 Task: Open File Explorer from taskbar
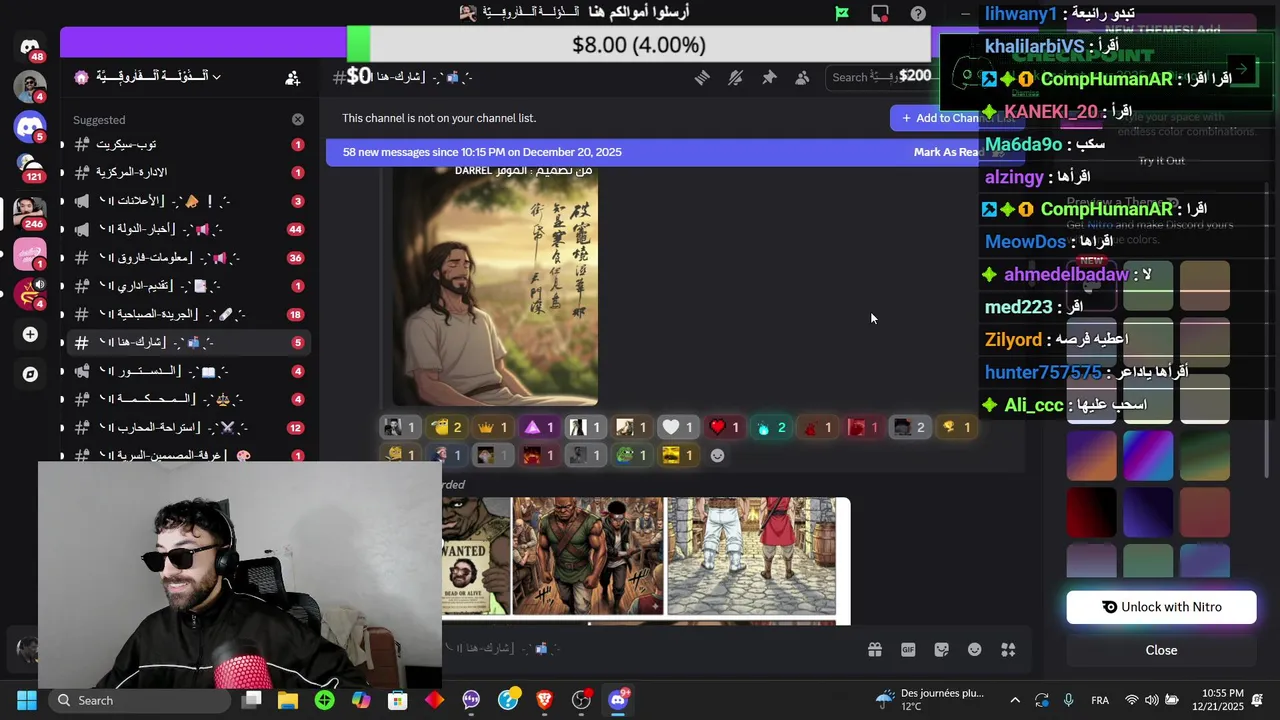pyautogui.click(x=288, y=700)
